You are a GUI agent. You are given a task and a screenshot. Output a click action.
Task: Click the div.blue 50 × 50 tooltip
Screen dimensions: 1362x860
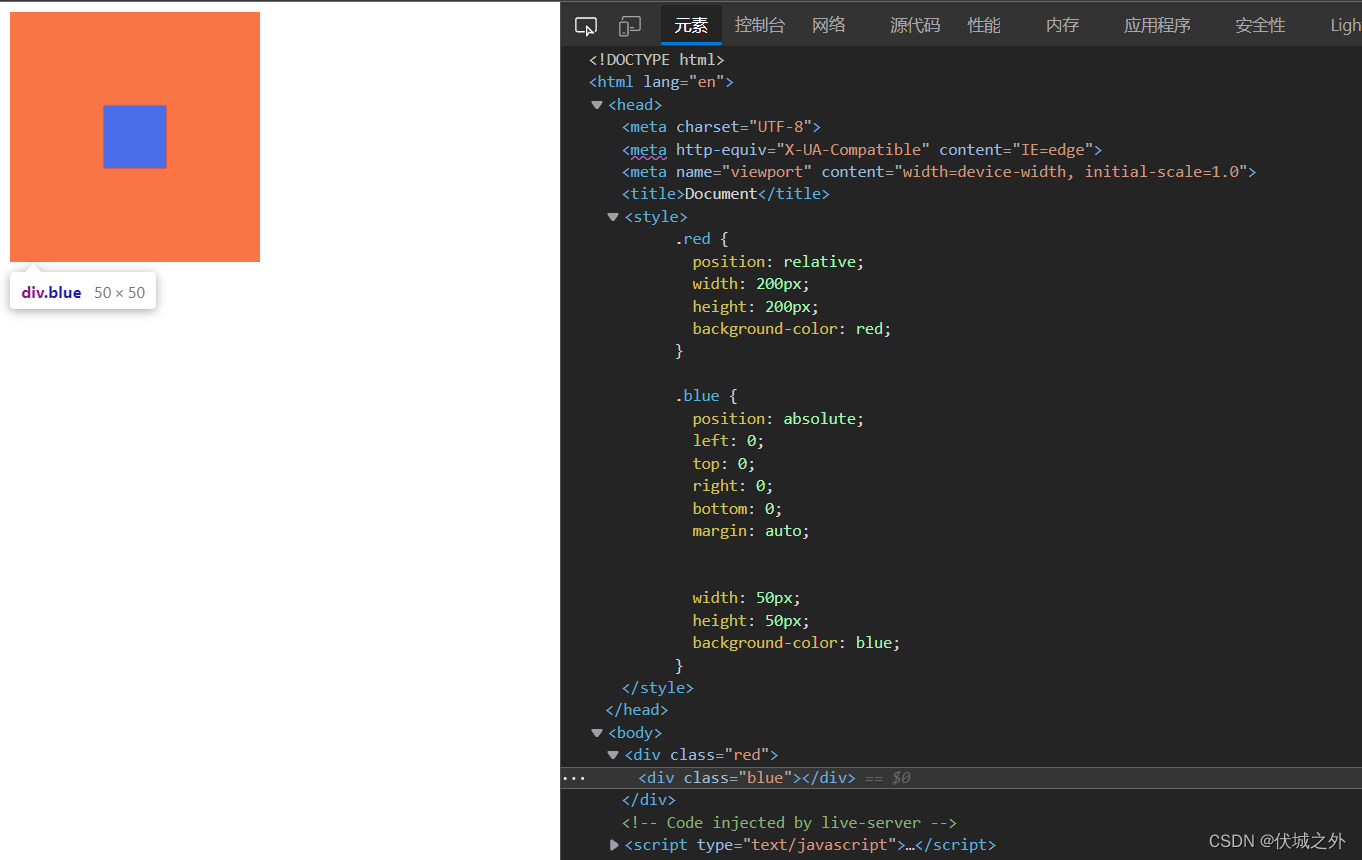tap(83, 292)
